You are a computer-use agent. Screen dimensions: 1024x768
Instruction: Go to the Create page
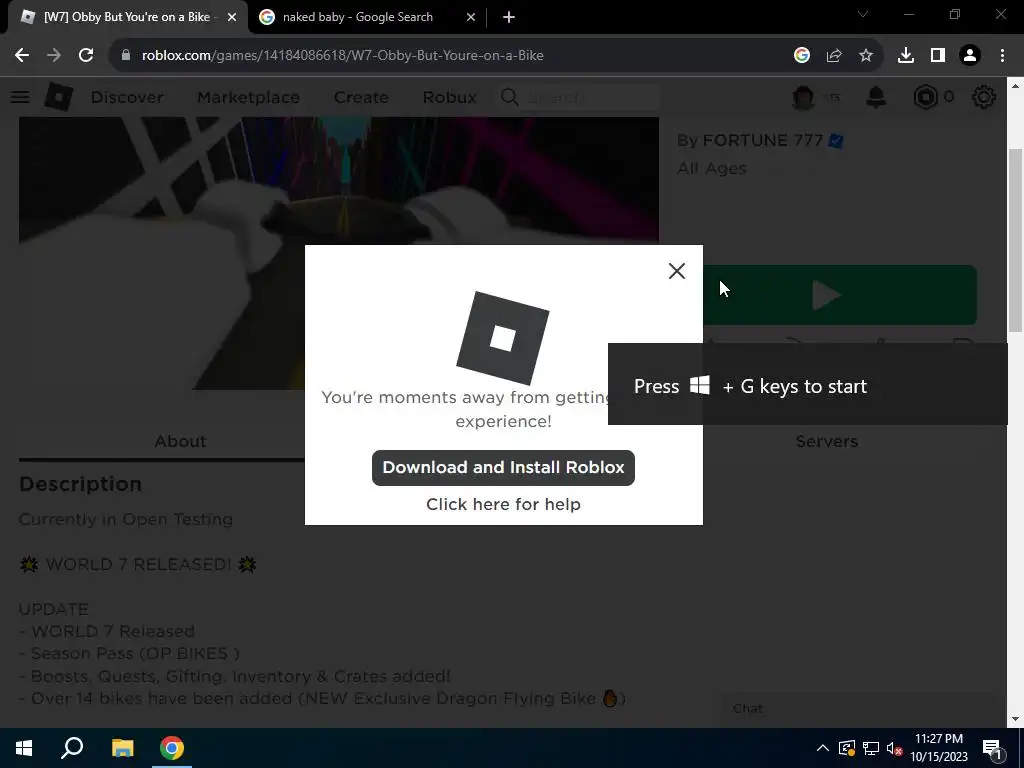tap(361, 97)
